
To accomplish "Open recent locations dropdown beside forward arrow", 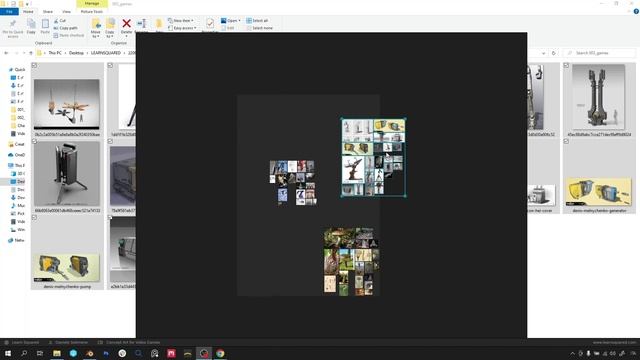I will [x=24, y=53].
